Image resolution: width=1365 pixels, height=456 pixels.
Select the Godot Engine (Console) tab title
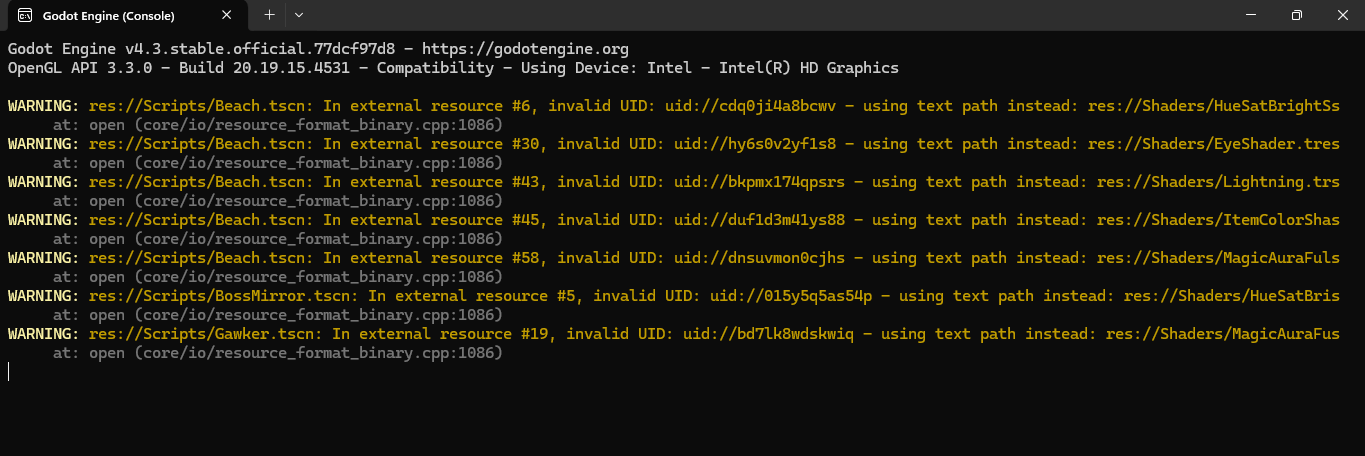(x=109, y=16)
